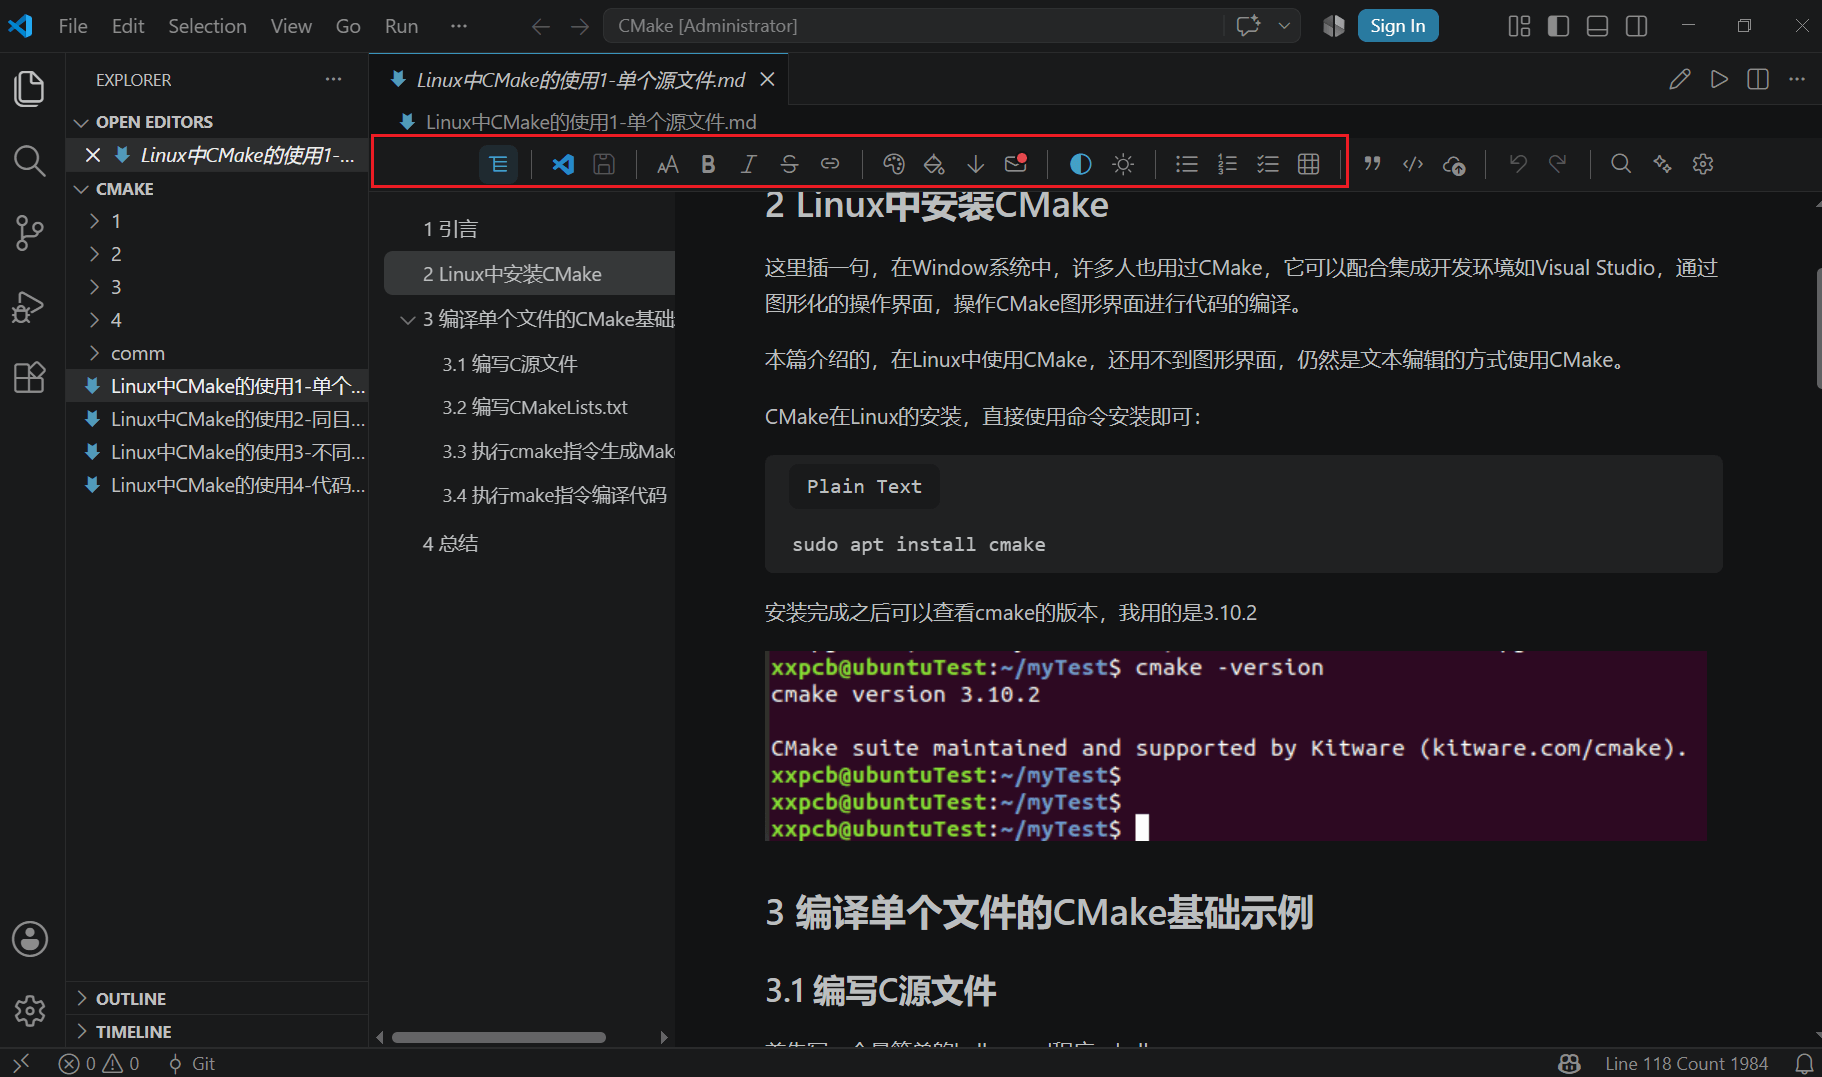
Task: Insert a hyperlink
Action: (x=830, y=164)
